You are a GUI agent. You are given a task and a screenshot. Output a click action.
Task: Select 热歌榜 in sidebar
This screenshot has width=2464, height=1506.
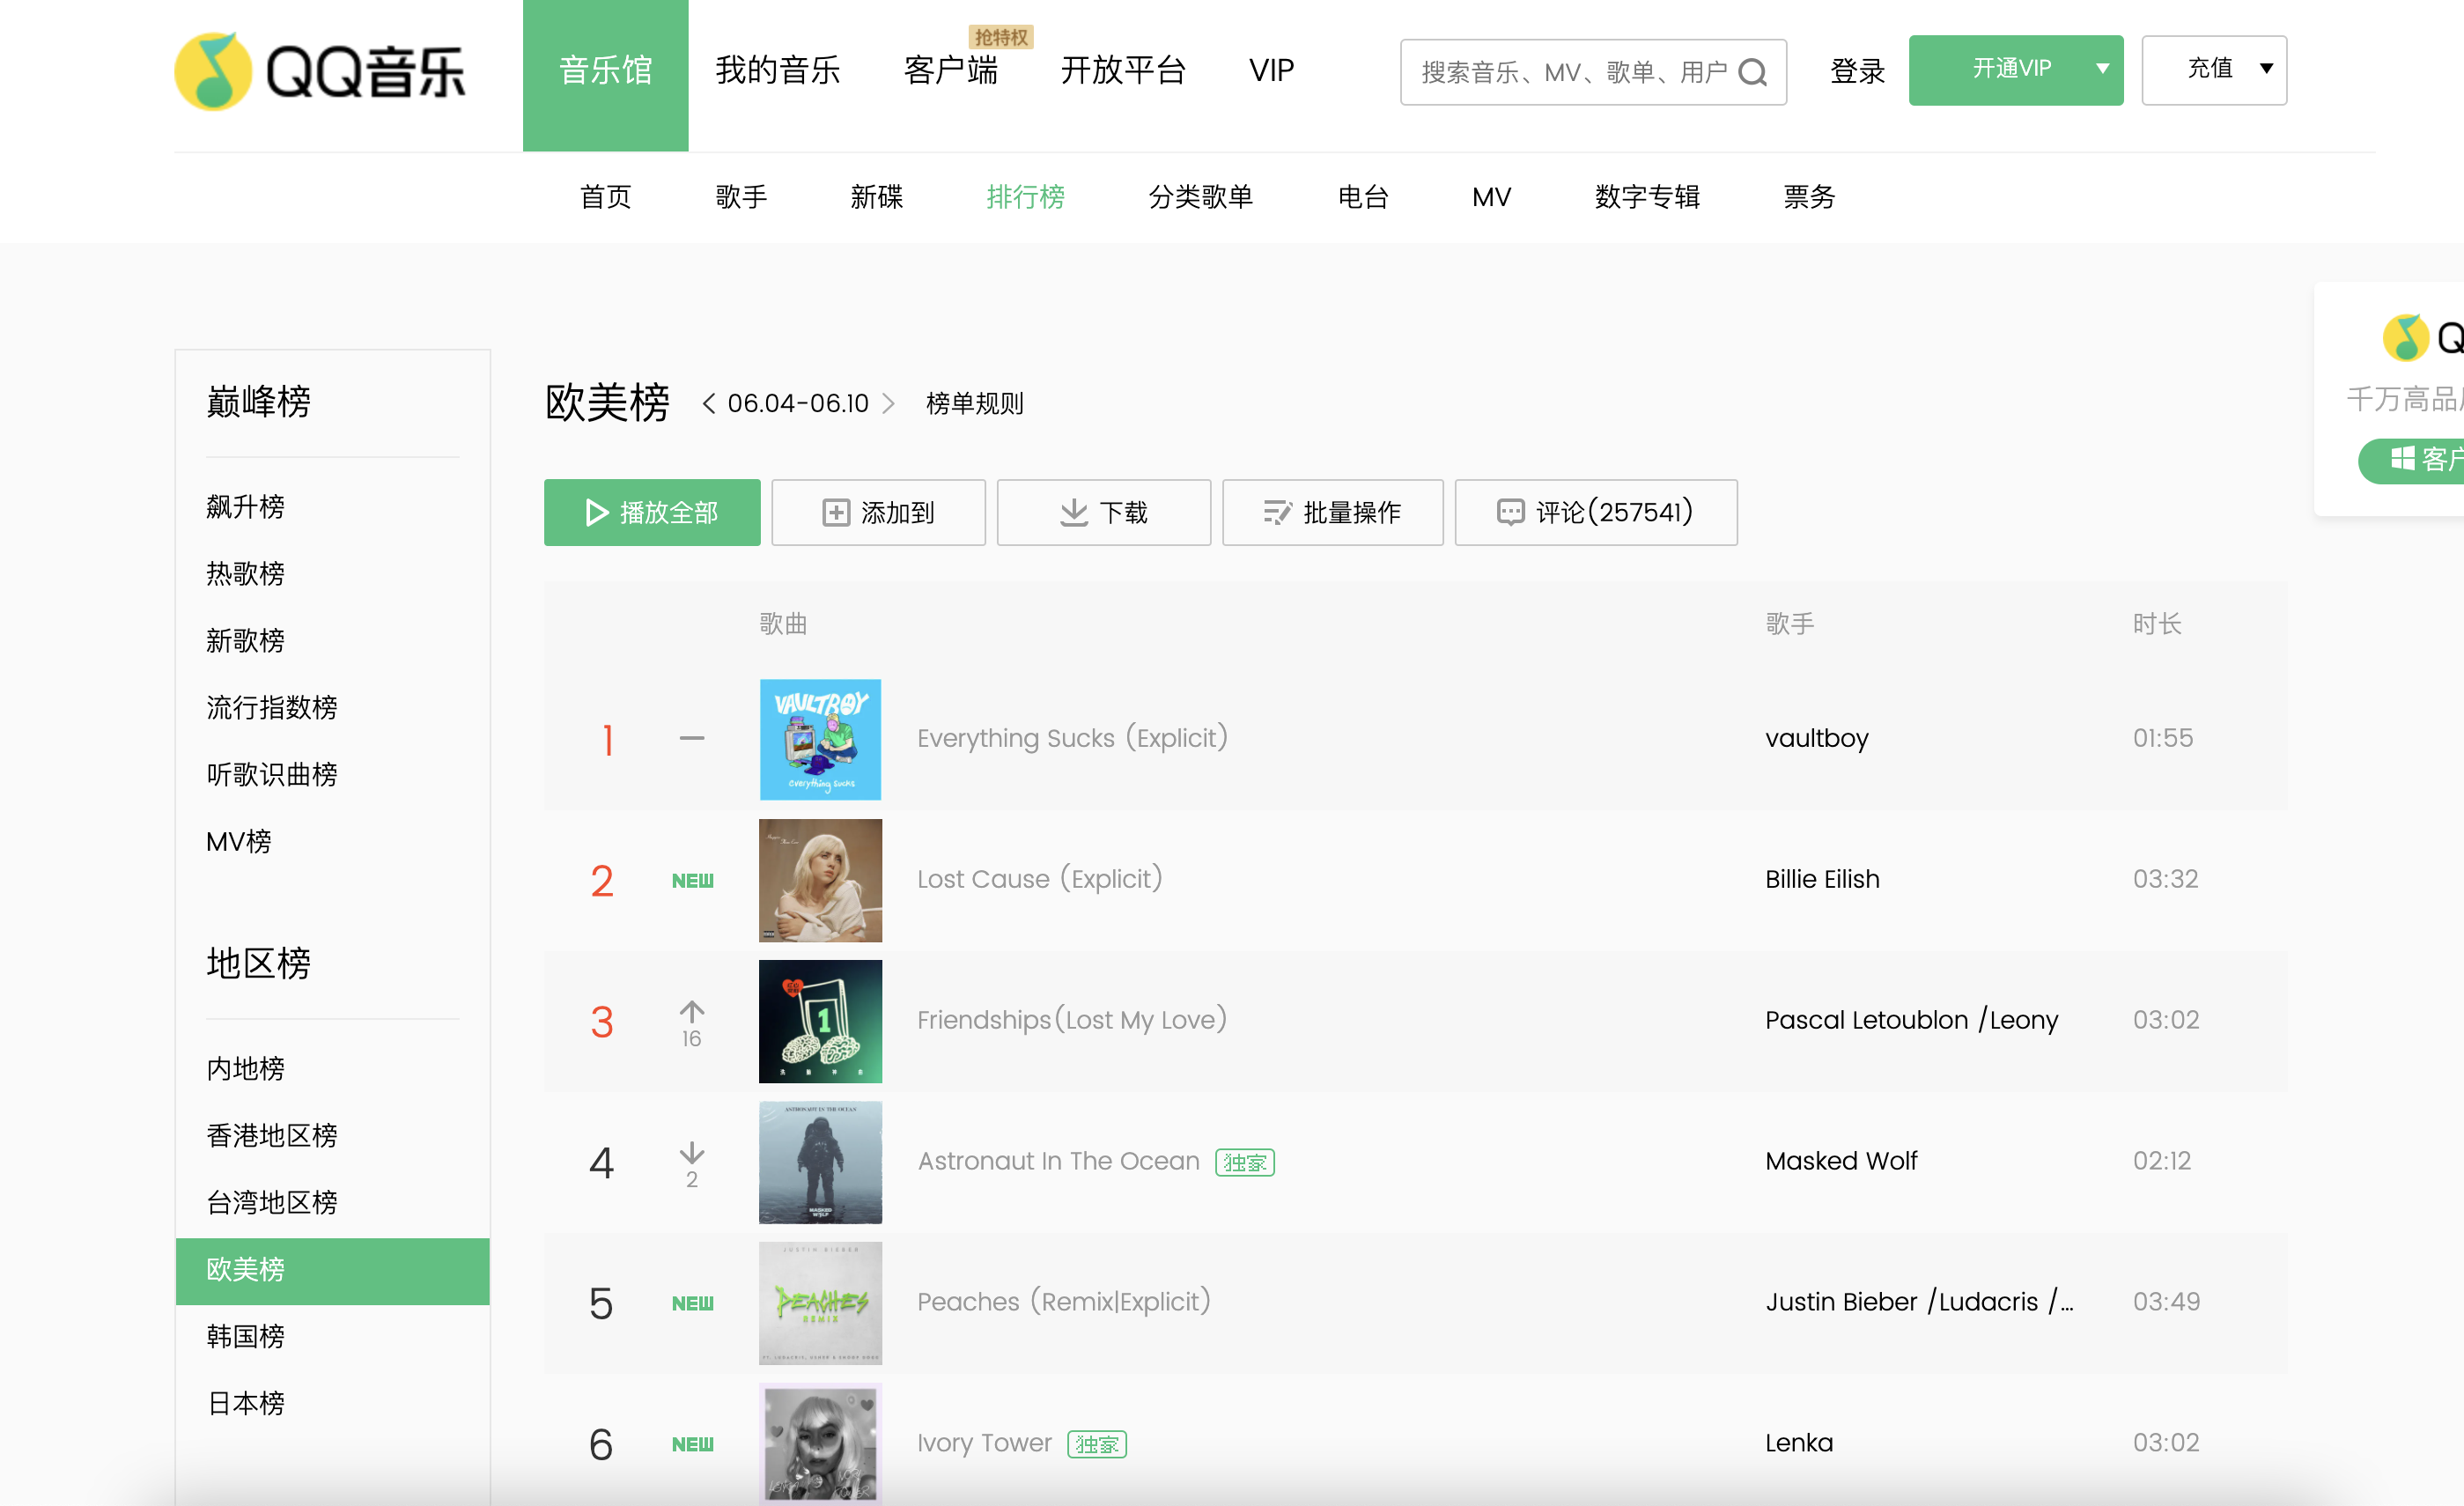pos(245,574)
